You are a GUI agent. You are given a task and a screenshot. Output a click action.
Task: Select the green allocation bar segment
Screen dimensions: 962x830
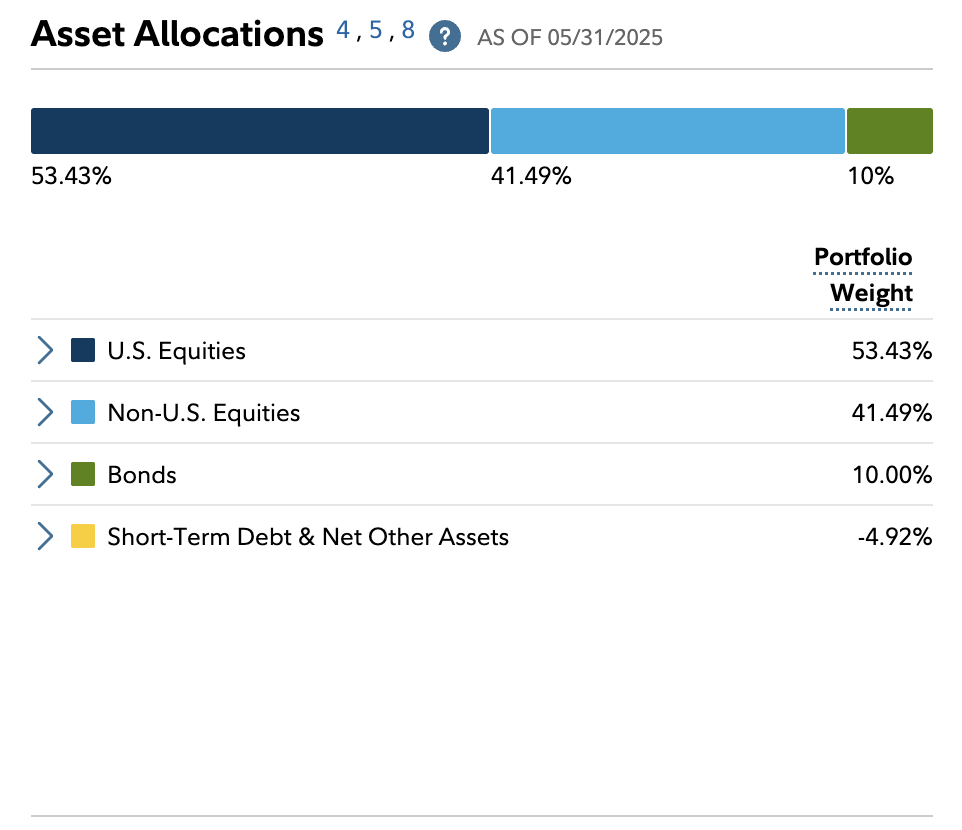890,131
